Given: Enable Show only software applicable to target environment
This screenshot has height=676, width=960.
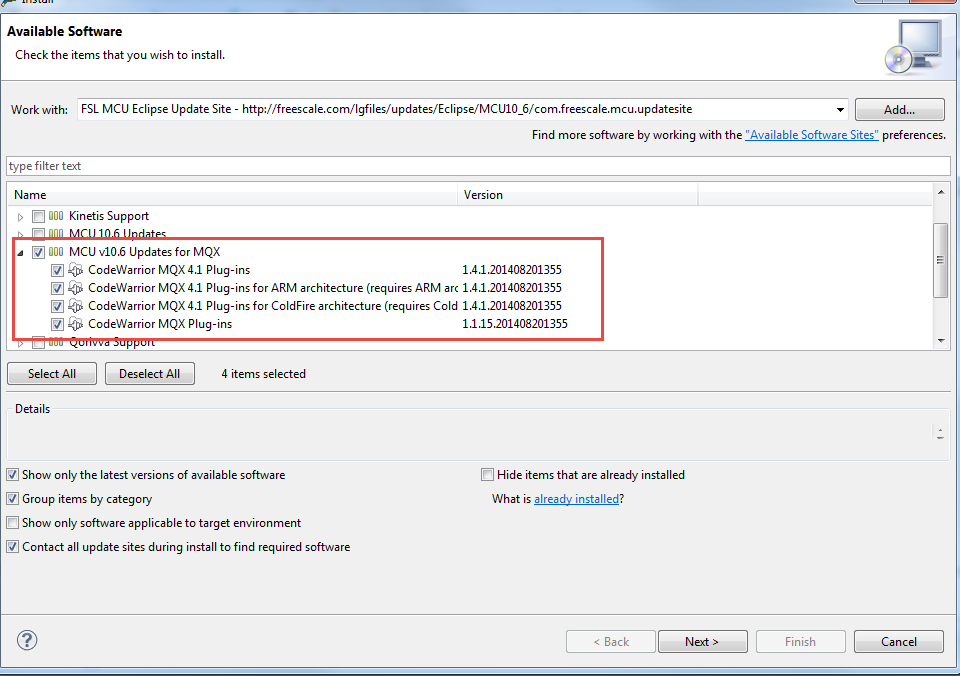Looking at the screenshot, I should [12, 523].
